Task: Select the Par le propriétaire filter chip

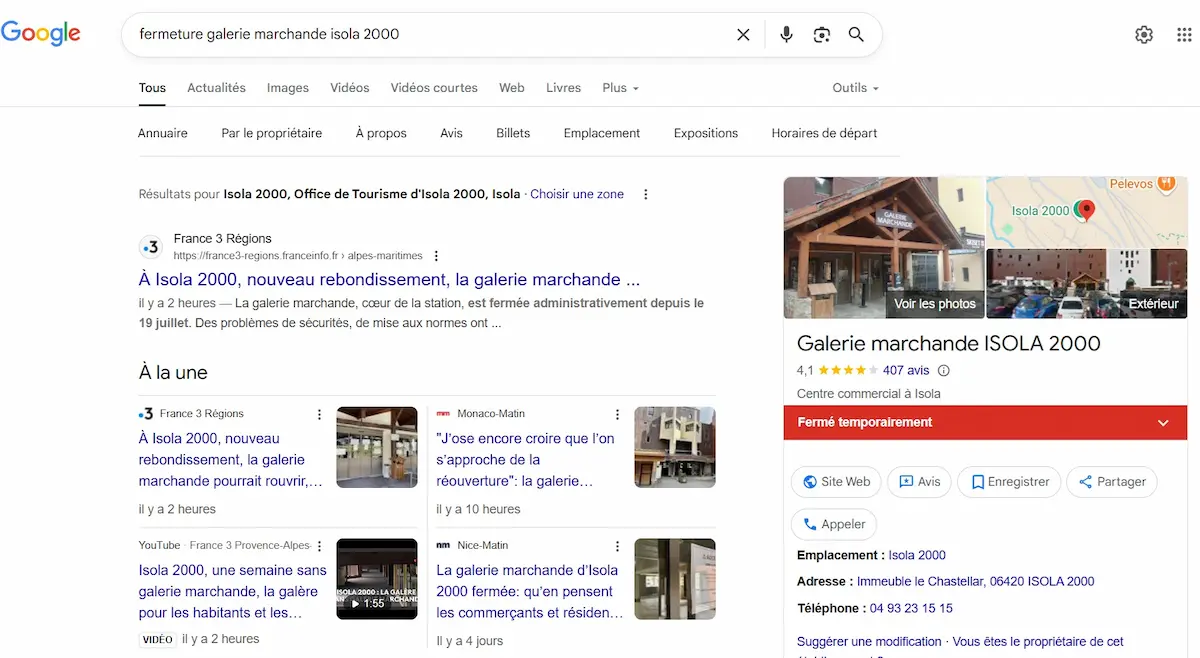Action: click(x=272, y=133)
